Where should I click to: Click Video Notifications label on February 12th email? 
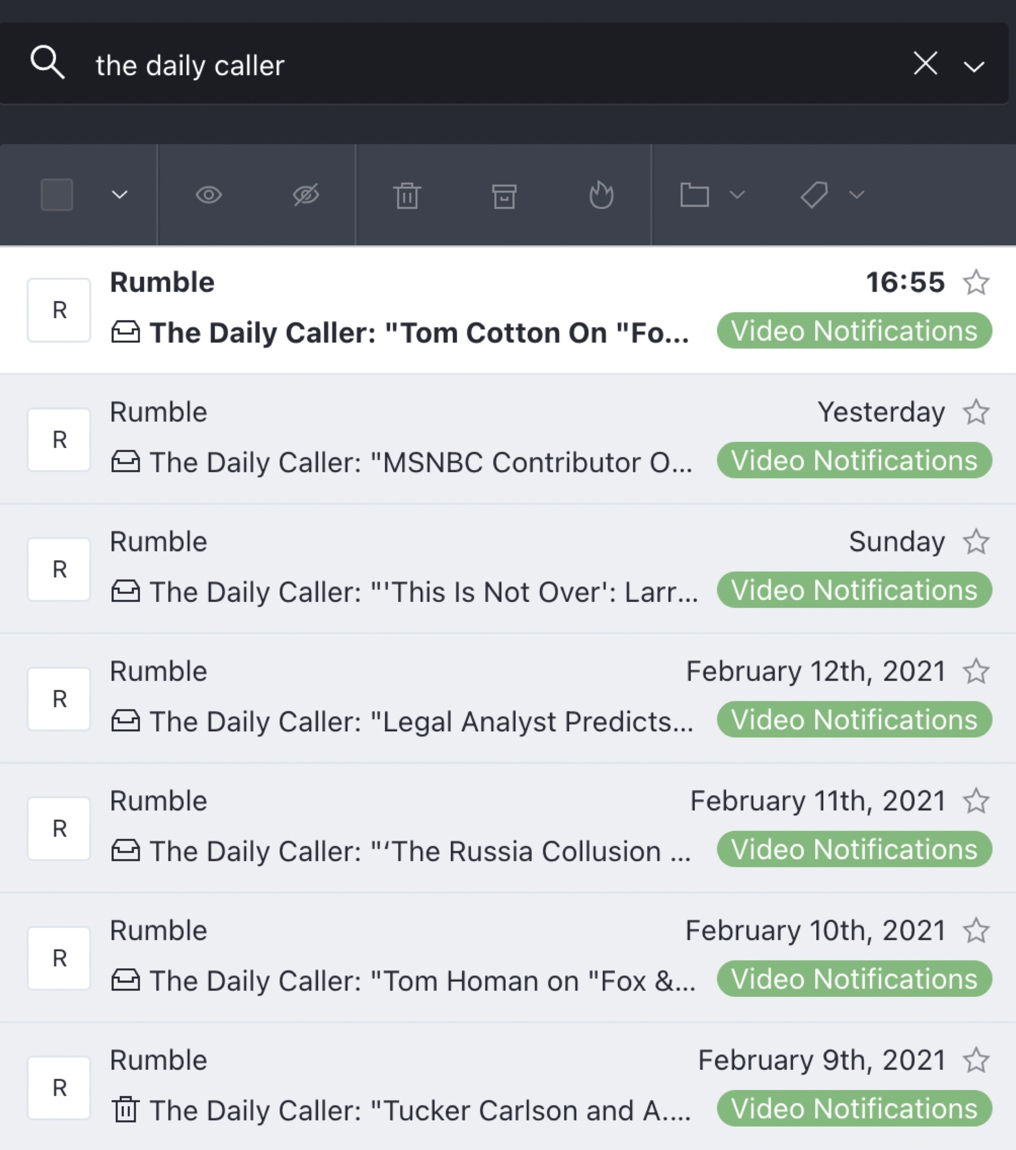[855, 720]
